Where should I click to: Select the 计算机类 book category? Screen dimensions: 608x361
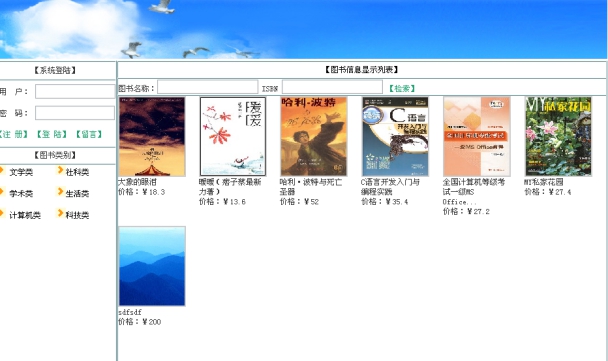25,215
